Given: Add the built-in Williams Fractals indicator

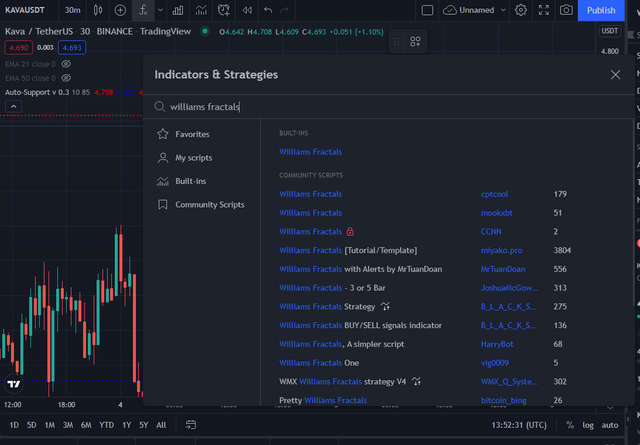Looking at the screenshot, I should pos(311,152).
